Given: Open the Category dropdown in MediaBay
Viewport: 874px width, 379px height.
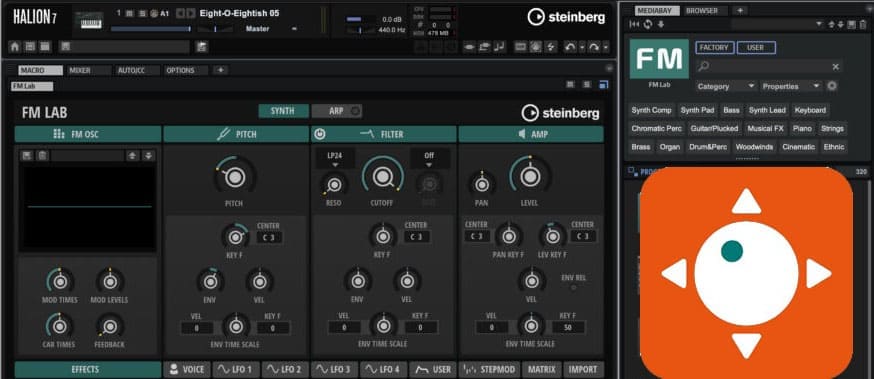Looking at the screenshot, I should tap(726, 86).
